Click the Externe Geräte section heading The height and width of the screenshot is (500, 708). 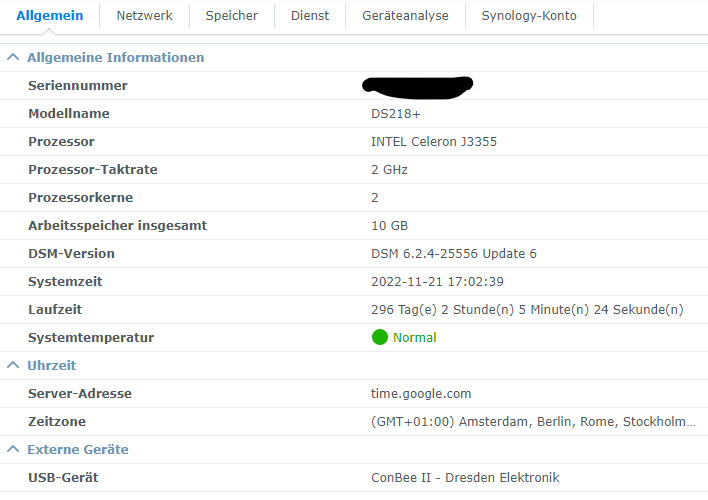pos(78,449)
